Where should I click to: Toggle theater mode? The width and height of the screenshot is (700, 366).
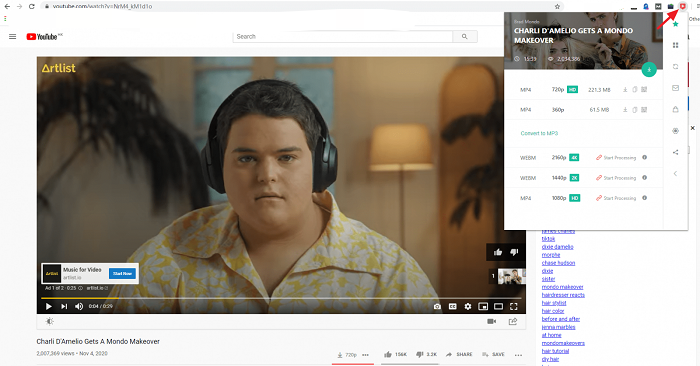point(498,306)
